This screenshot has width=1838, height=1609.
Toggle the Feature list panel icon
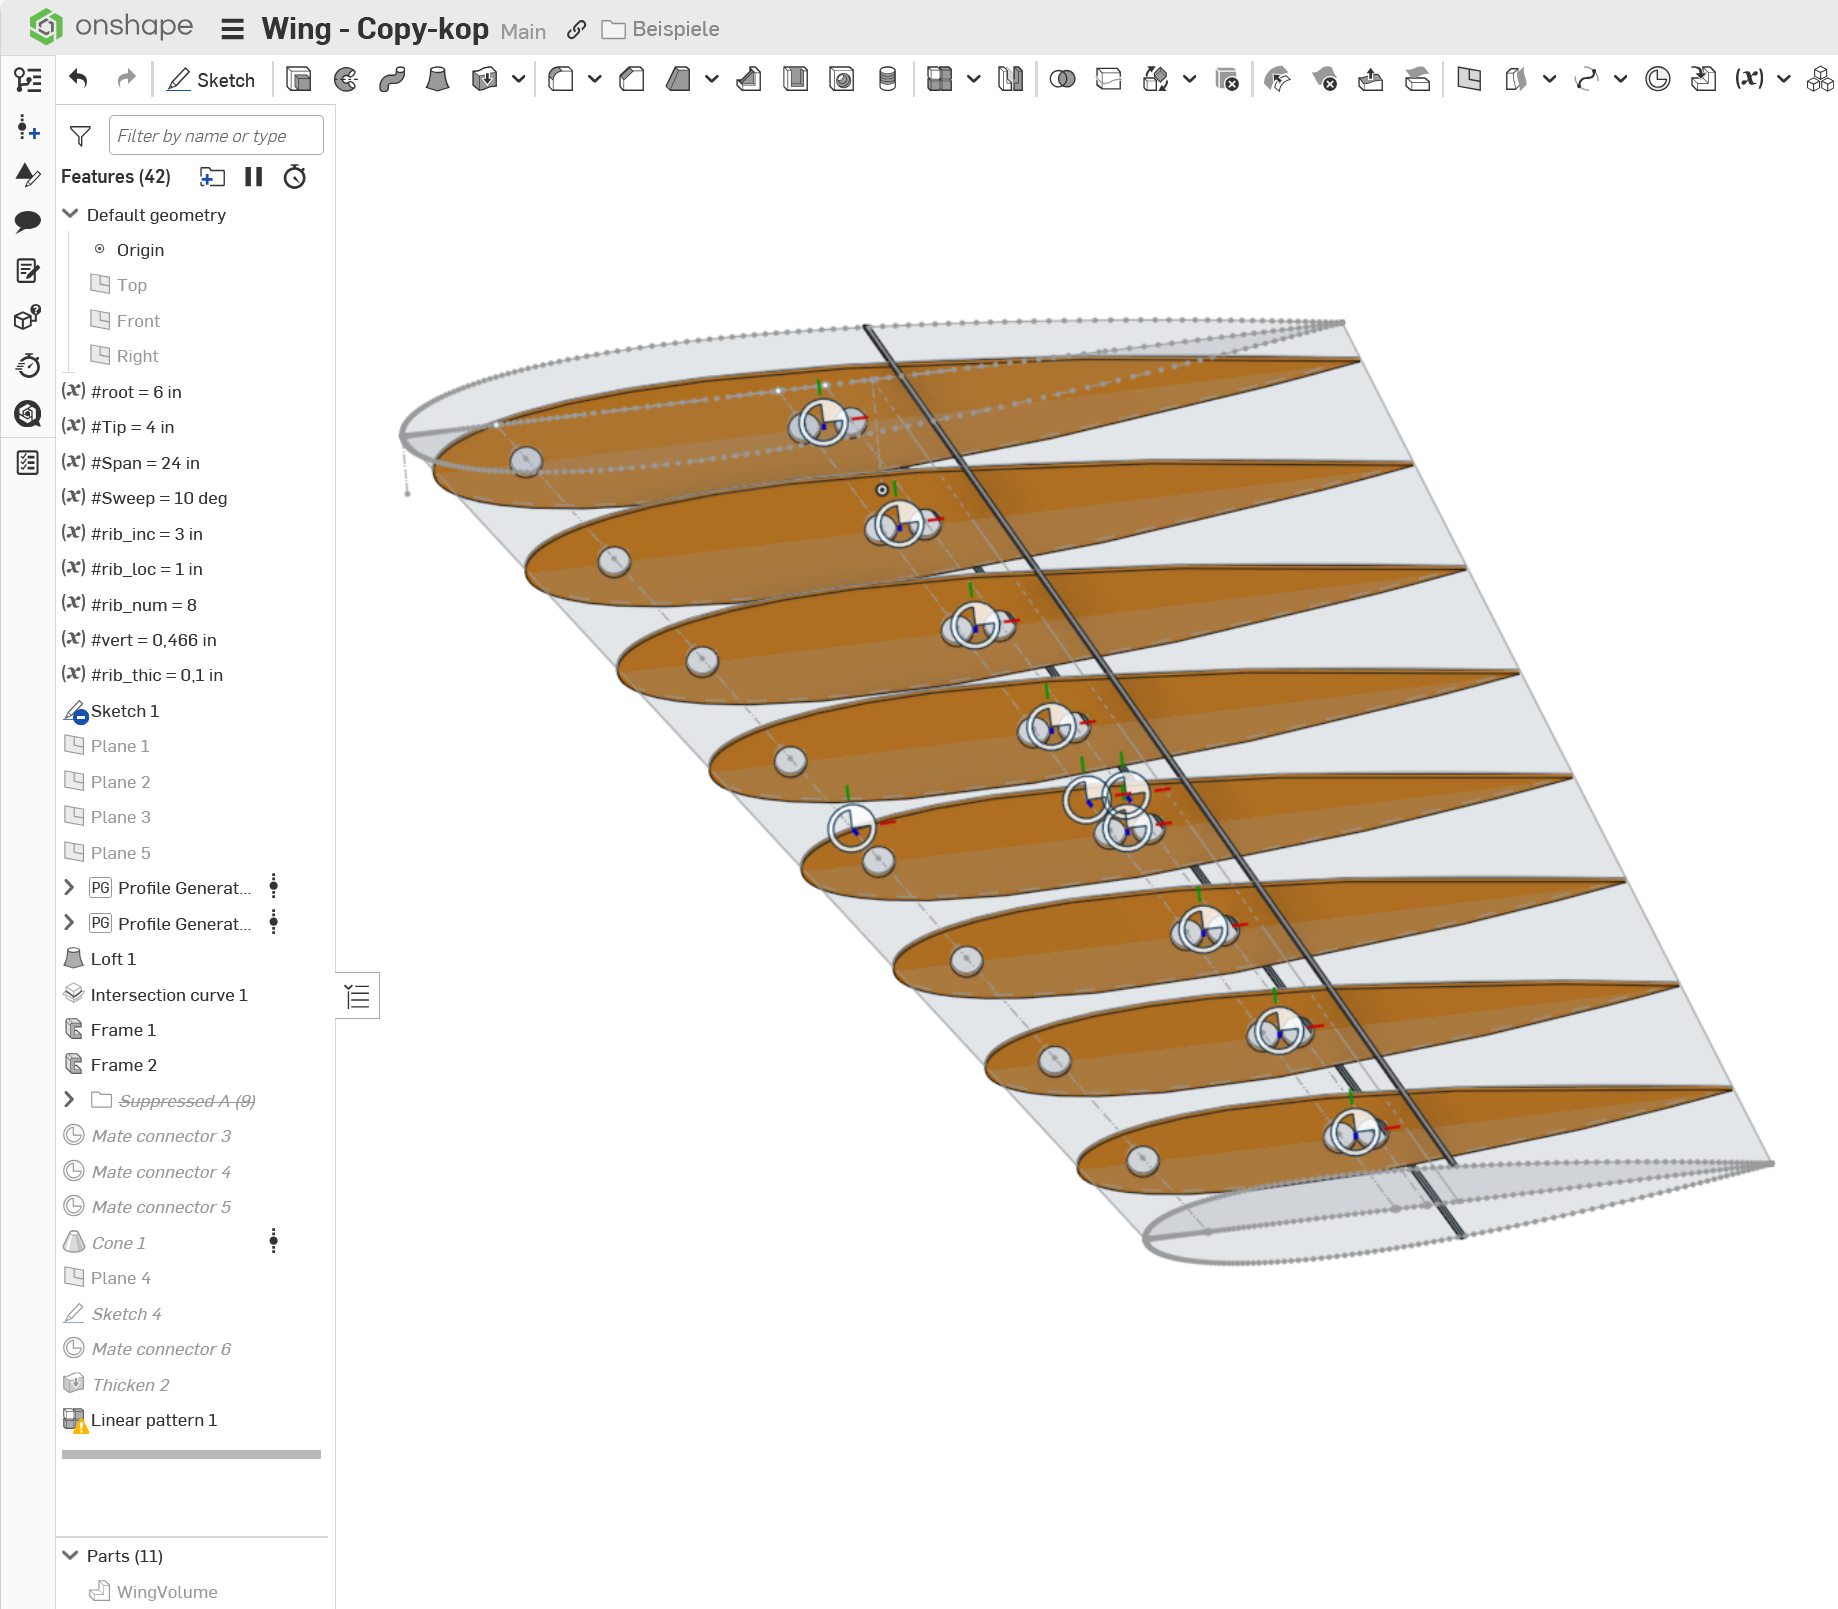click(x=28, y=79)
